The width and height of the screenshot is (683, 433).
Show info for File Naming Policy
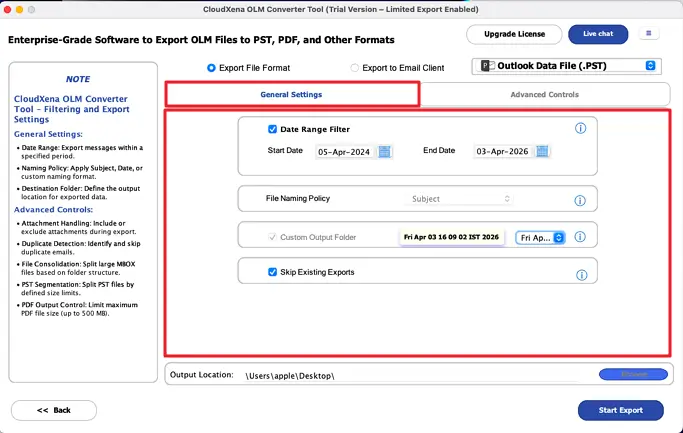coord(580,200)
